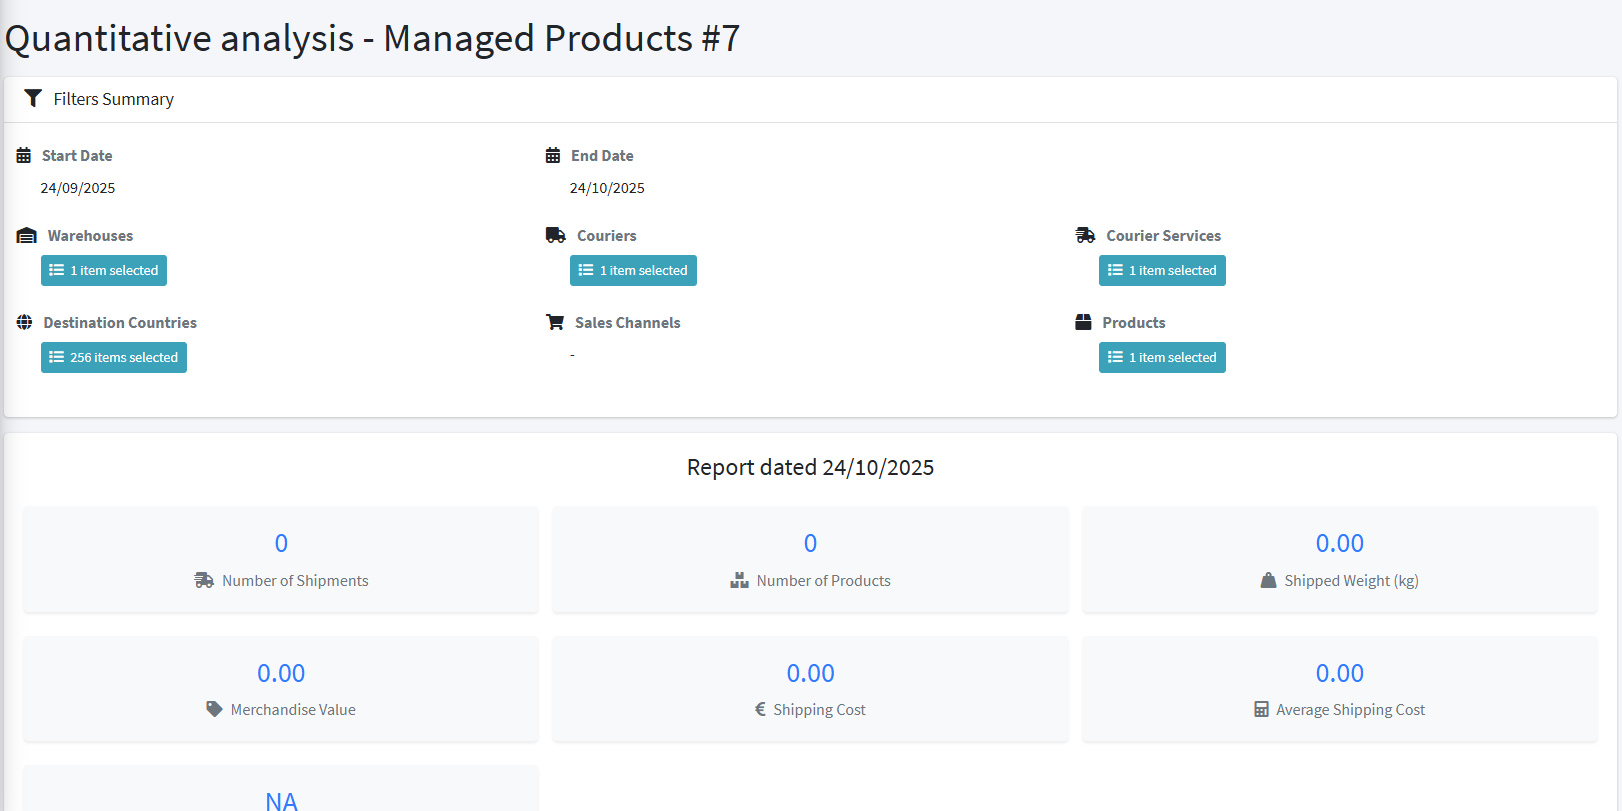Click the euro icon on Shipping Cost
This screenshot has width=1622, height=811.
pyautogui.click(x=761, y=710)
